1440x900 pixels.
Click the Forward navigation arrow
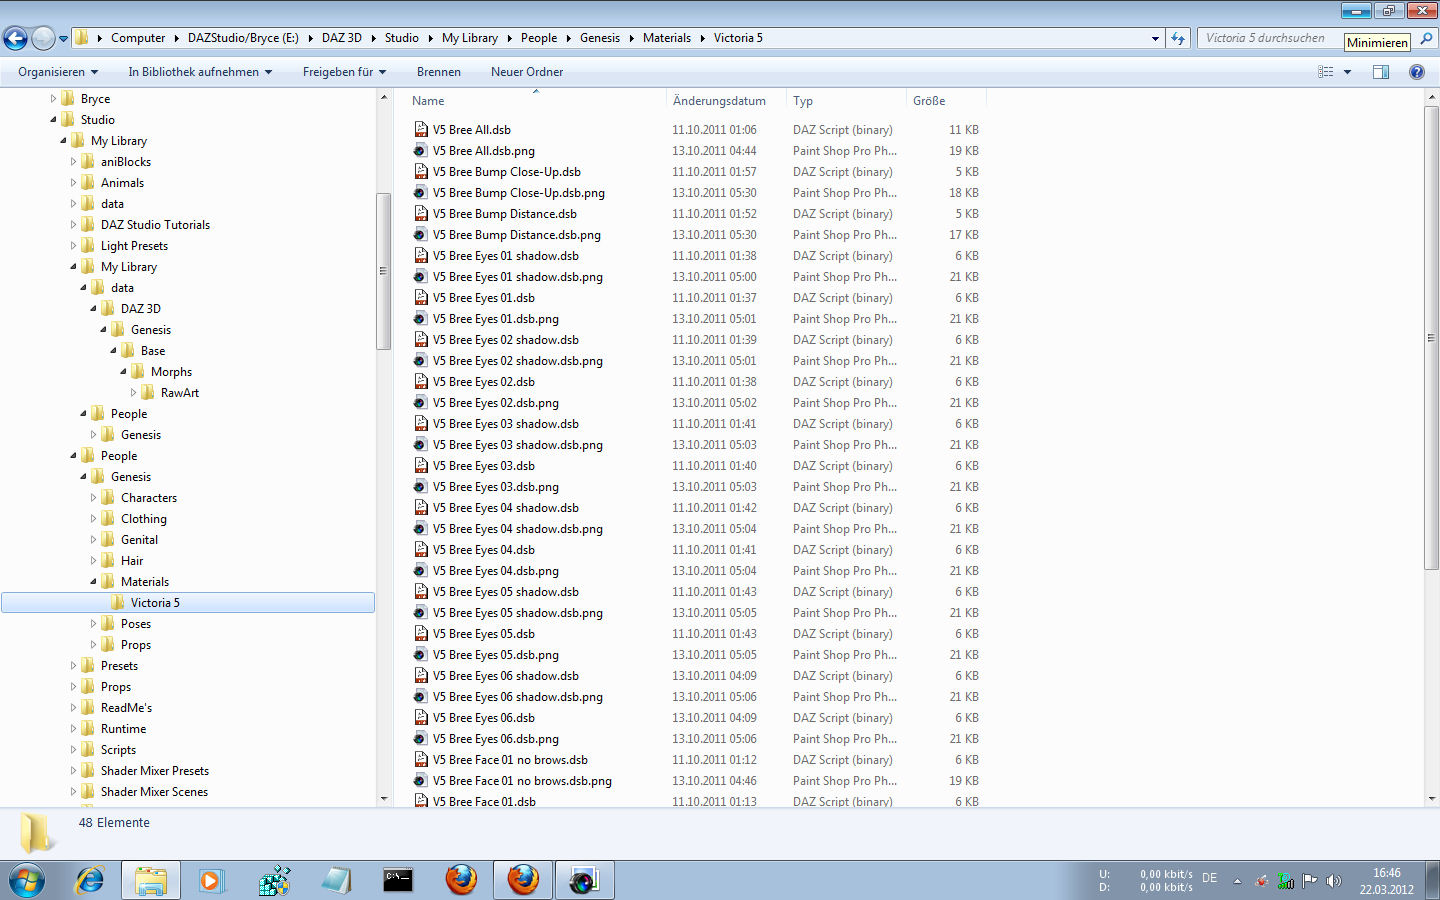(43, 38)
